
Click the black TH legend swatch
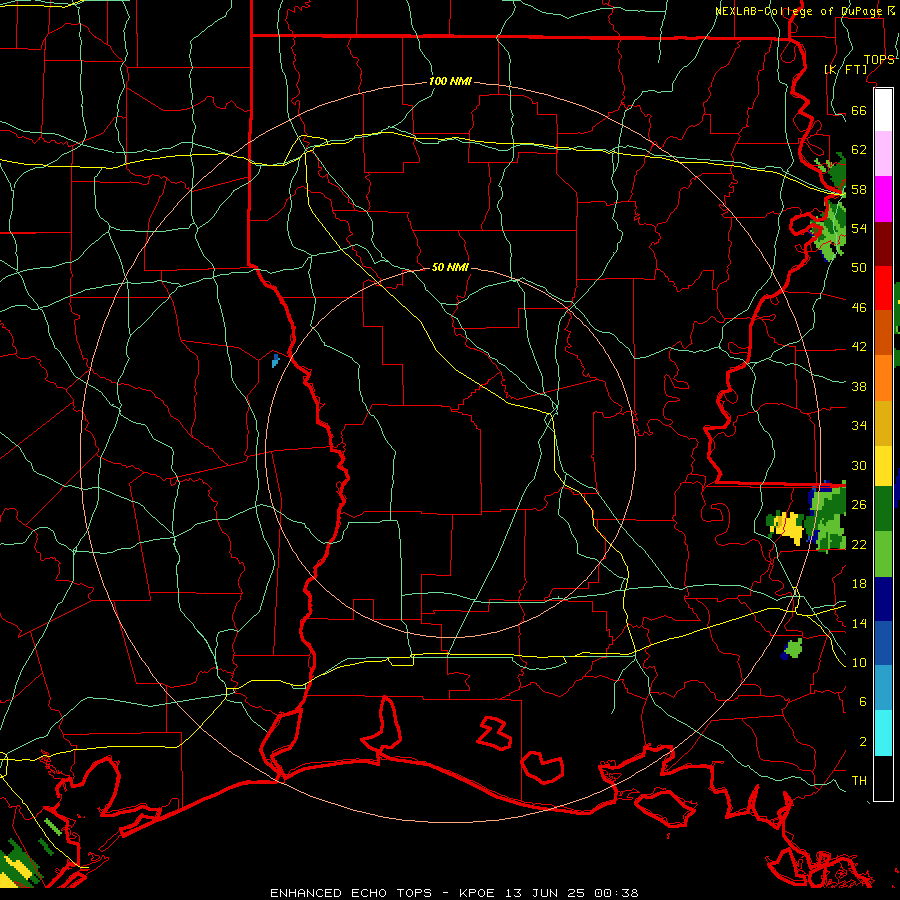pos(883,778)
